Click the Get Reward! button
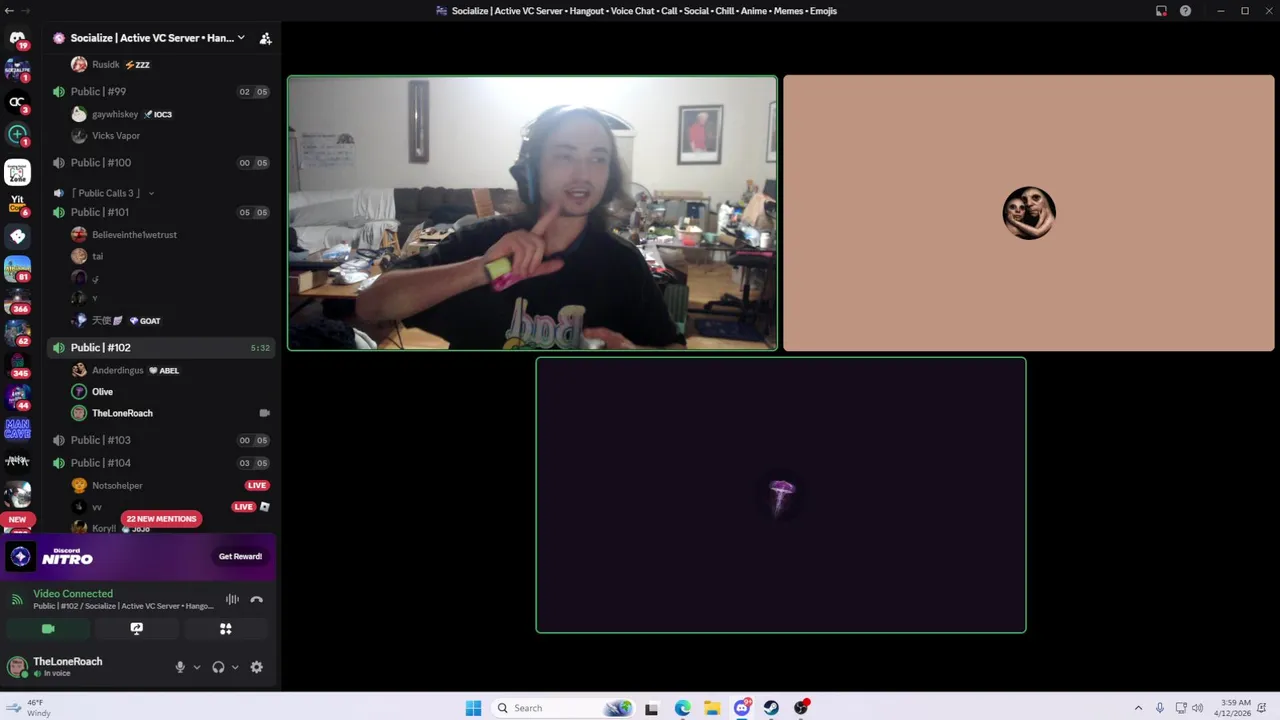This screenshot has width=1280, height=720. pyautogui.click(x=240, y=557)
